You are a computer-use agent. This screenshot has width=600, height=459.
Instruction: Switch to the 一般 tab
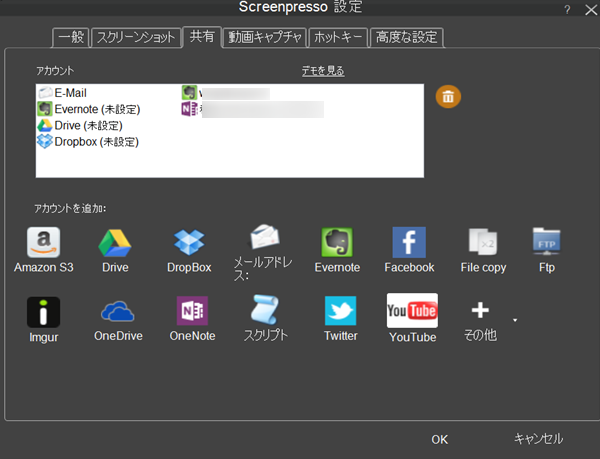point(71,37)
